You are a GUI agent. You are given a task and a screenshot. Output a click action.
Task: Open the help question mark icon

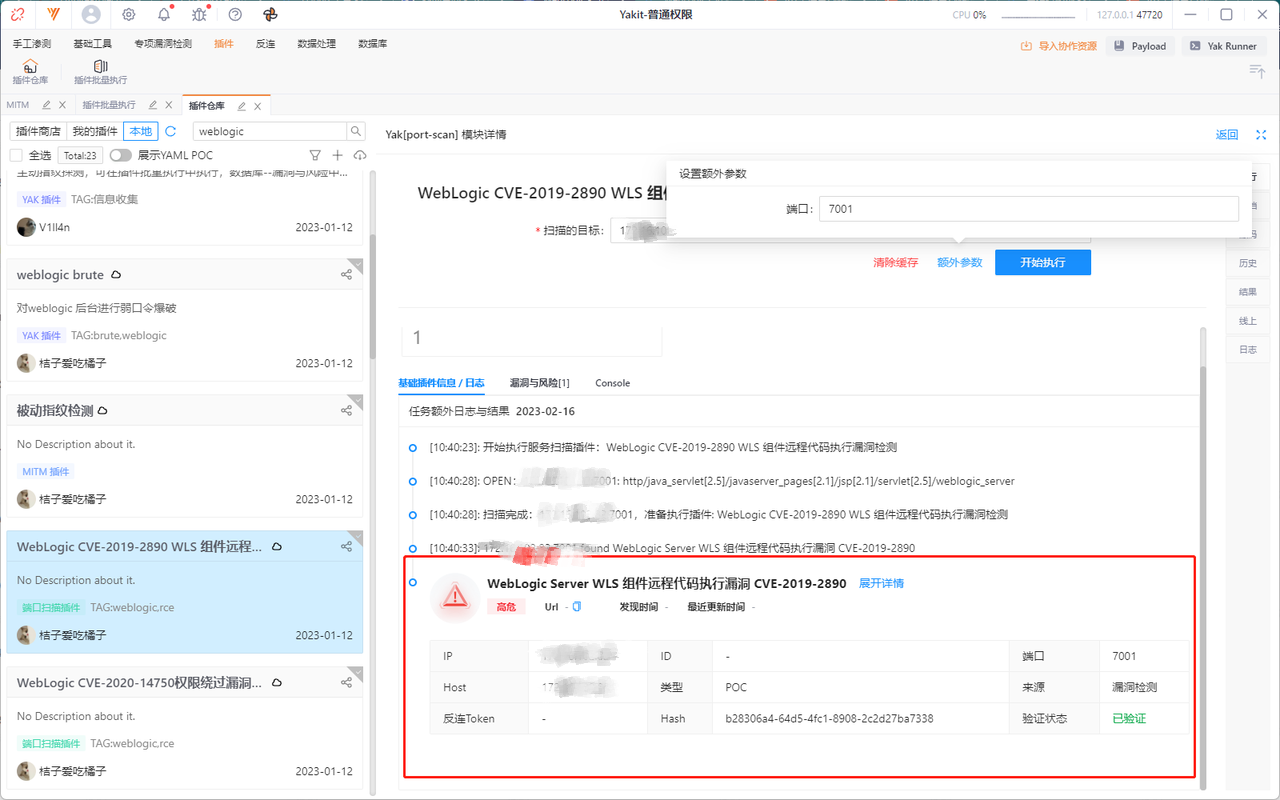pyautogui.click(x=235, y=15)
